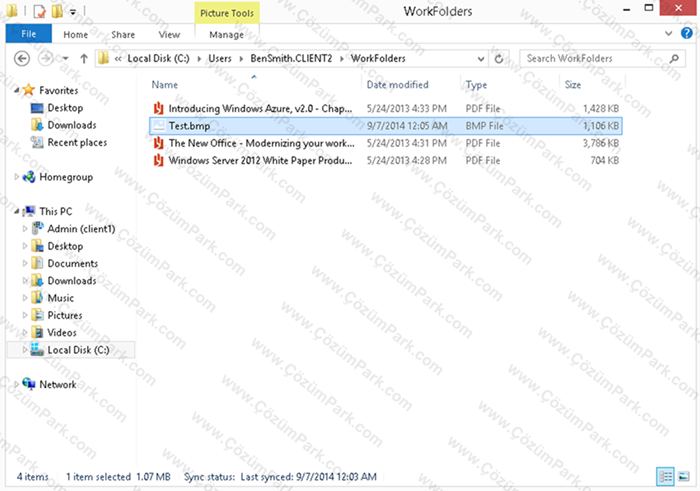
Task: Click the New Folder quick access icon
Action: coord(57,11)
